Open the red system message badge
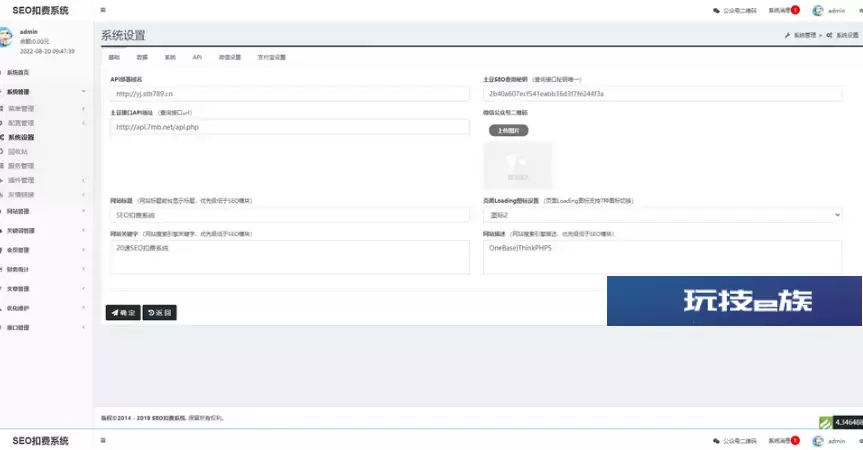Viewport: 863px width, 450px height. click(x=795, y=10)
